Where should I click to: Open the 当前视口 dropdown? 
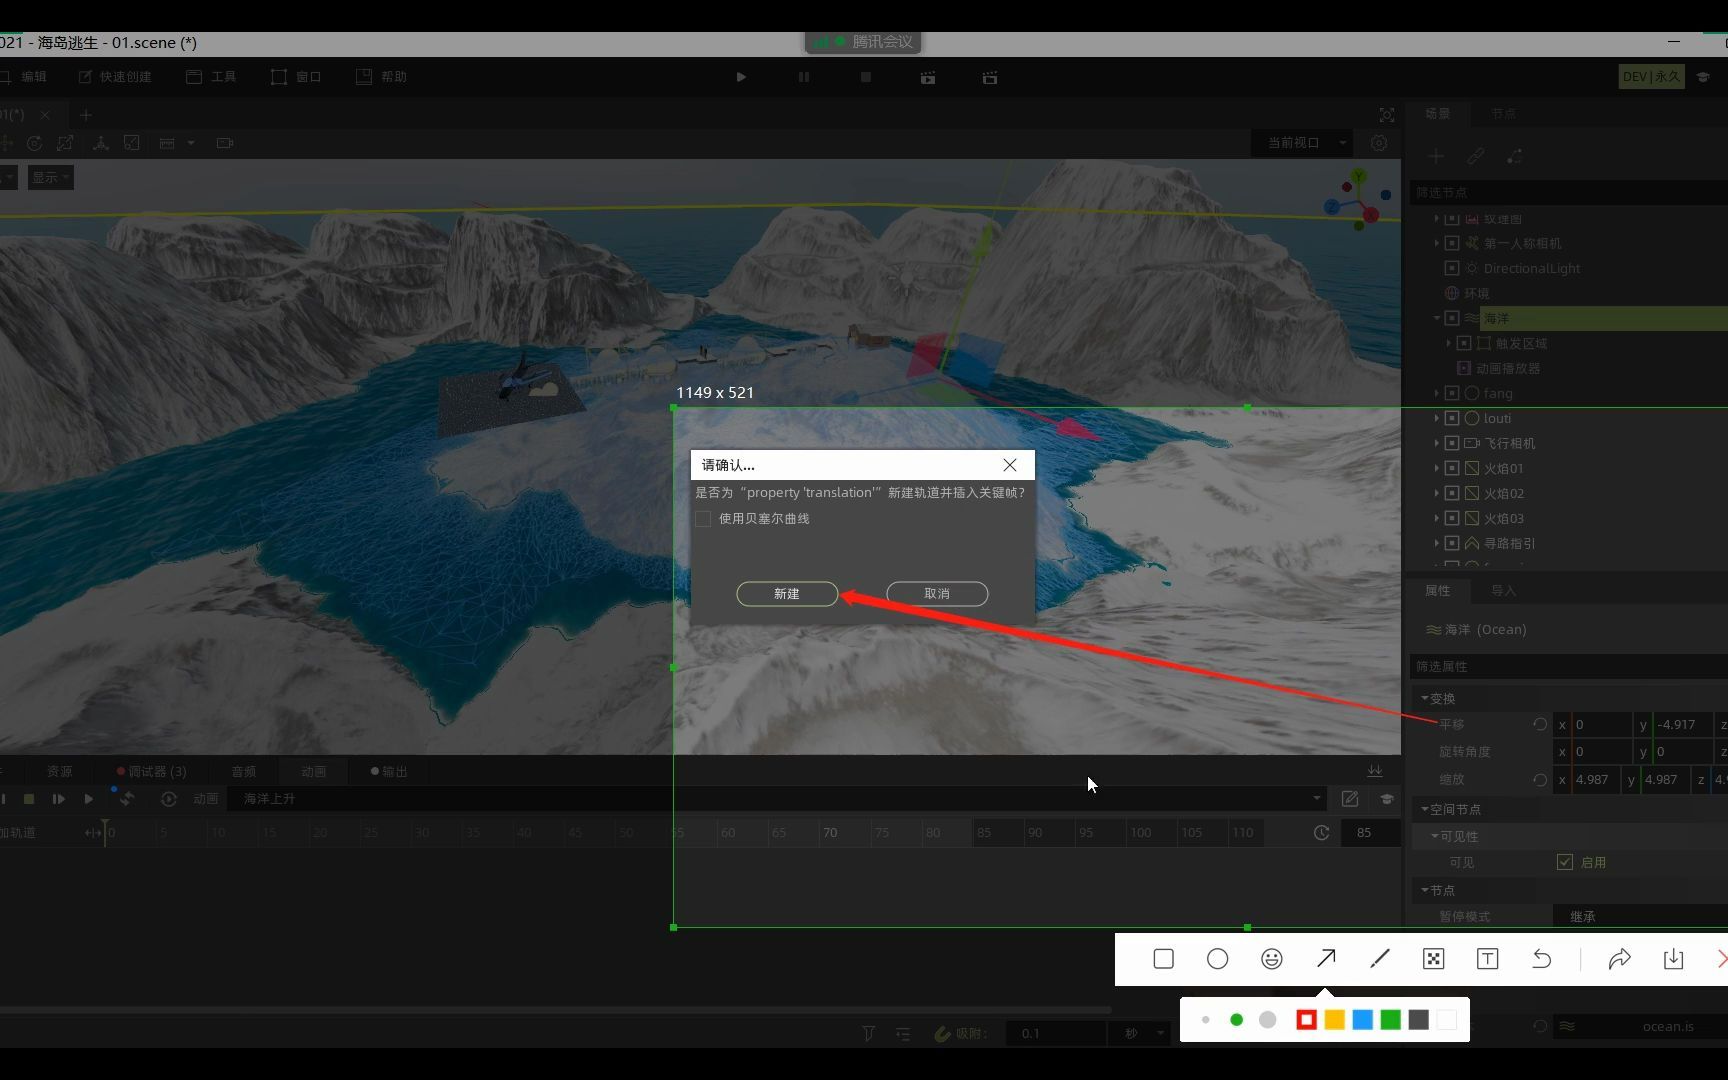tap(1303, 143)
